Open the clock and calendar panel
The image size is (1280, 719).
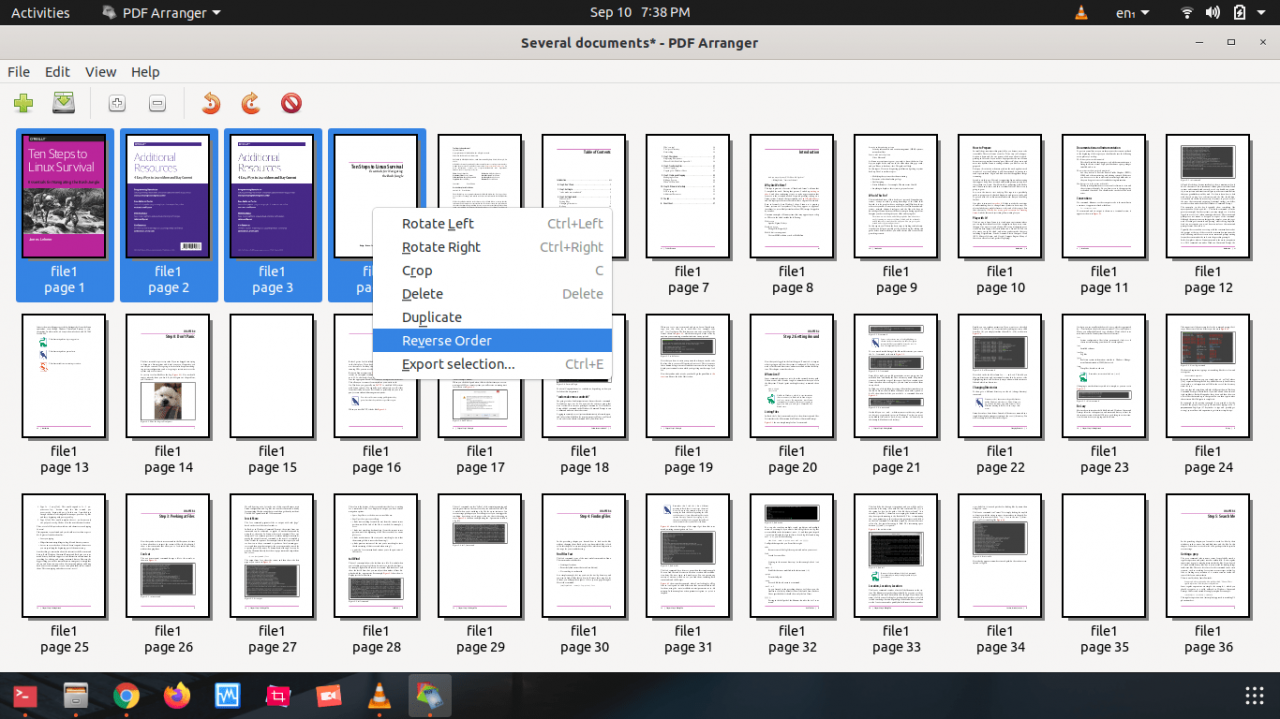[x=639, y=13]
